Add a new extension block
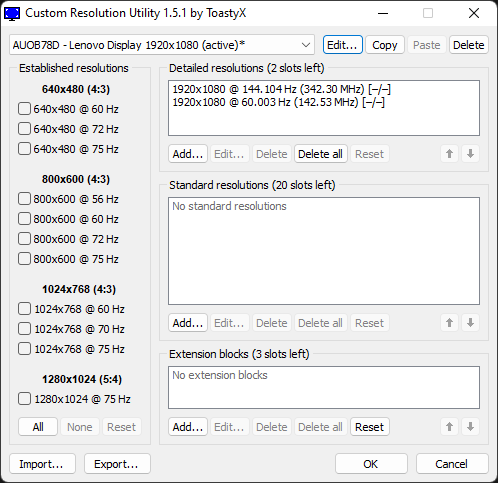Screen dimensions: 498x483 pyautogui.click(x=188, y=427)
